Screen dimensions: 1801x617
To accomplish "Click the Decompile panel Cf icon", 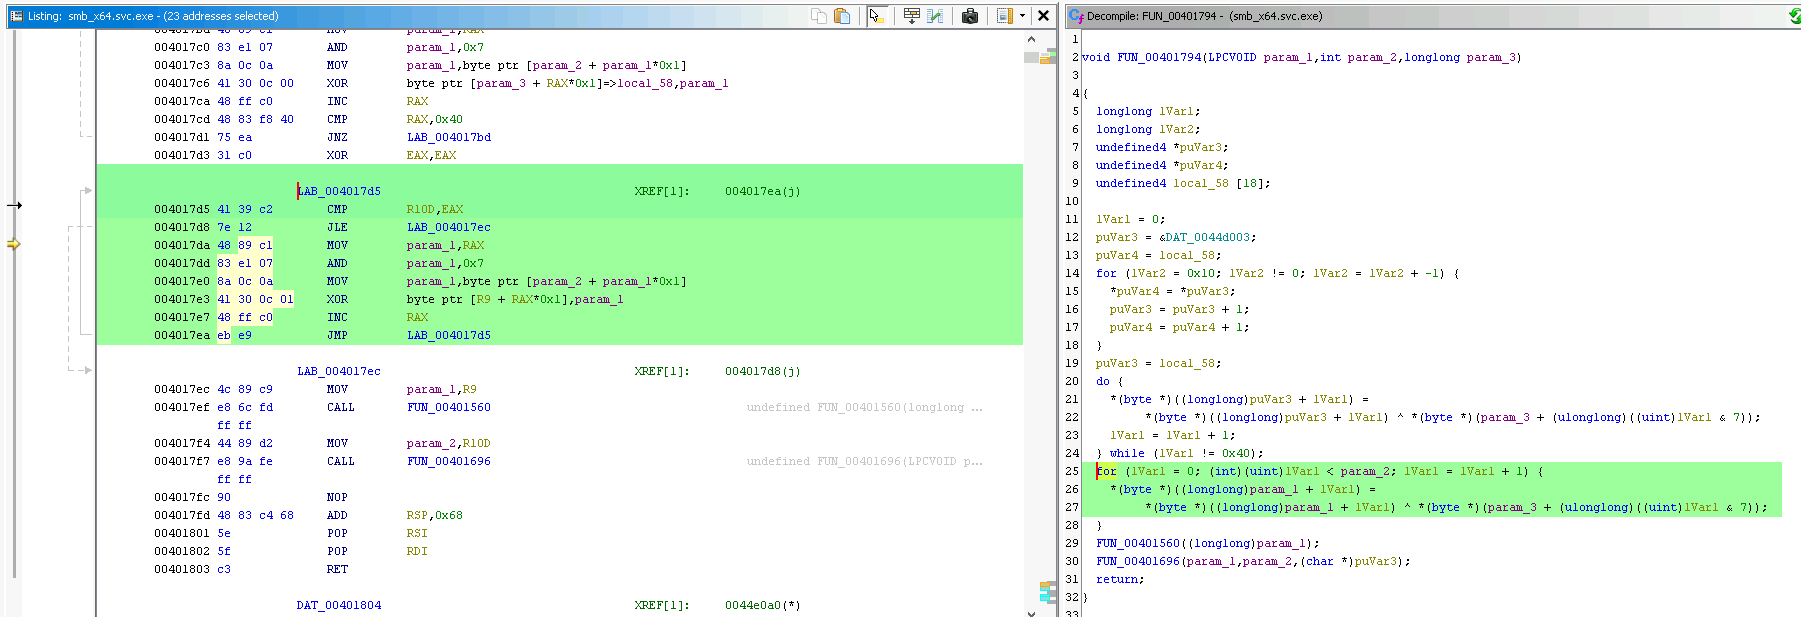I will tap(1076, 16).
